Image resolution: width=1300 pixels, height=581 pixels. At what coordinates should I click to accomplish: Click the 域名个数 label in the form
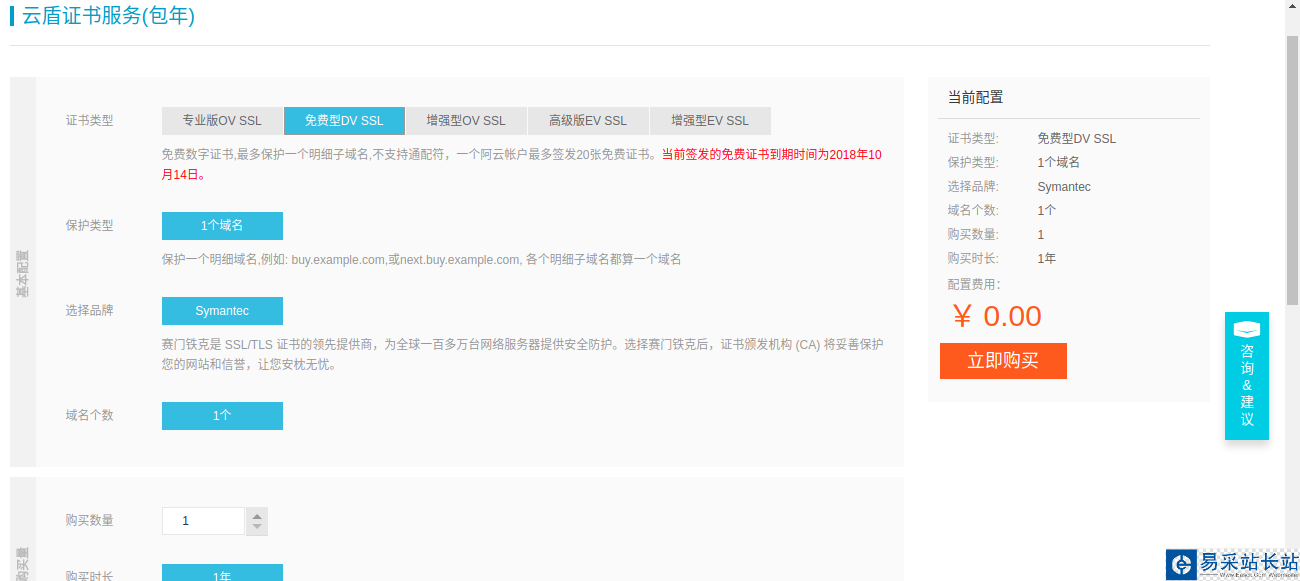click(x=90, y=416)
